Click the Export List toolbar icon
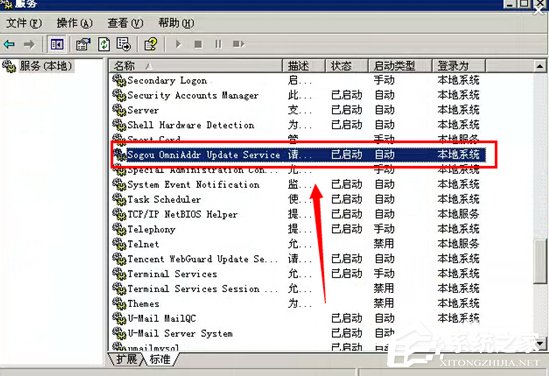Viewport: 549px width, 376px height. point(124,44)
